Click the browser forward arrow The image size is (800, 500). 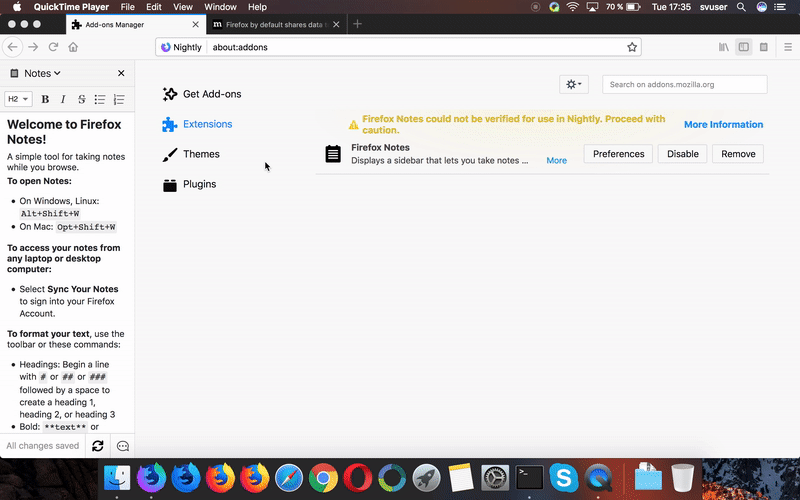pos(33,47)
